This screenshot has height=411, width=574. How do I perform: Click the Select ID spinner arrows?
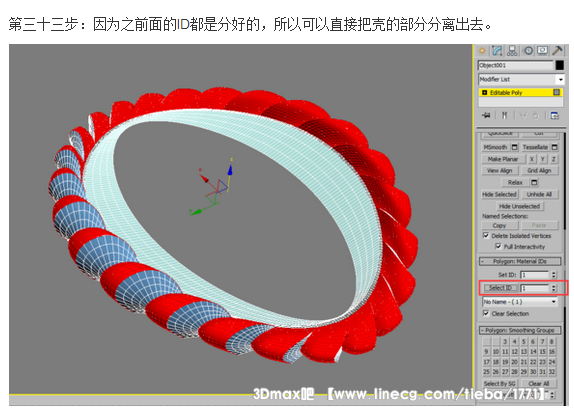click(554, 288)
